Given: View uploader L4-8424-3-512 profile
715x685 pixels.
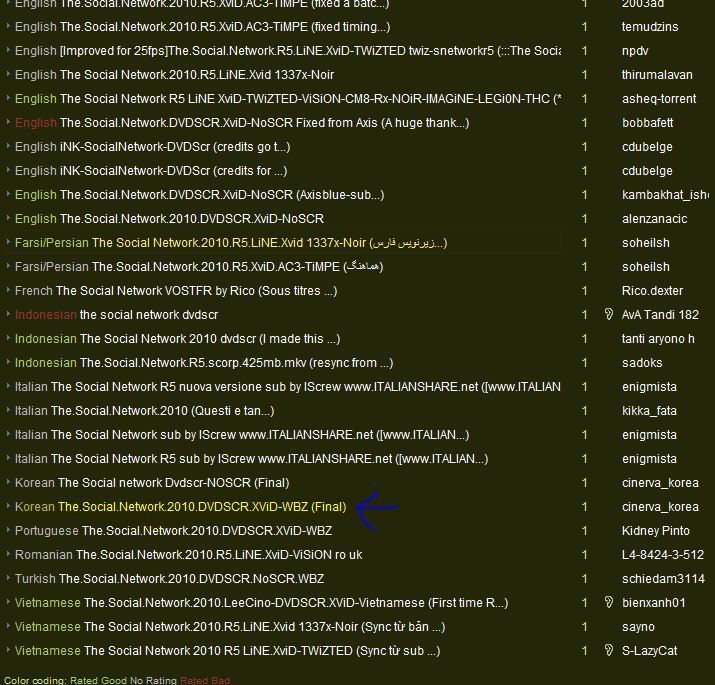Looking at the screenshot, I should pyautogui.click(x=663, y=555).
